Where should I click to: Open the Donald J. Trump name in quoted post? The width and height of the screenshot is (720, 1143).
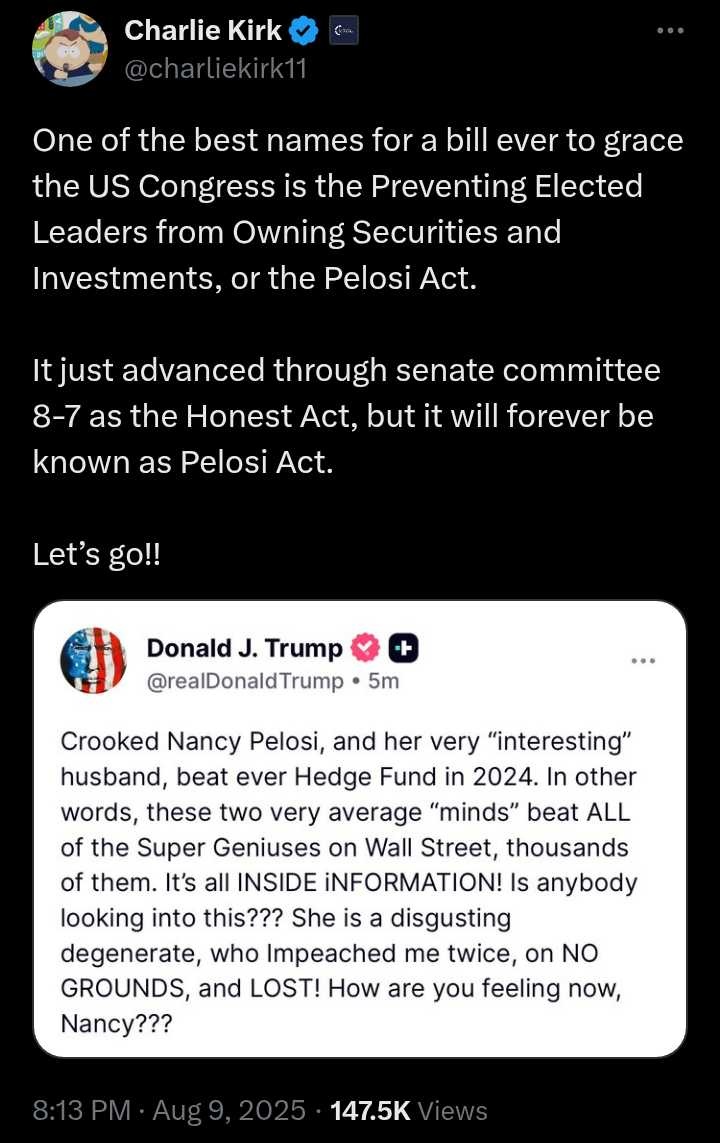click(x=244, y=648)
